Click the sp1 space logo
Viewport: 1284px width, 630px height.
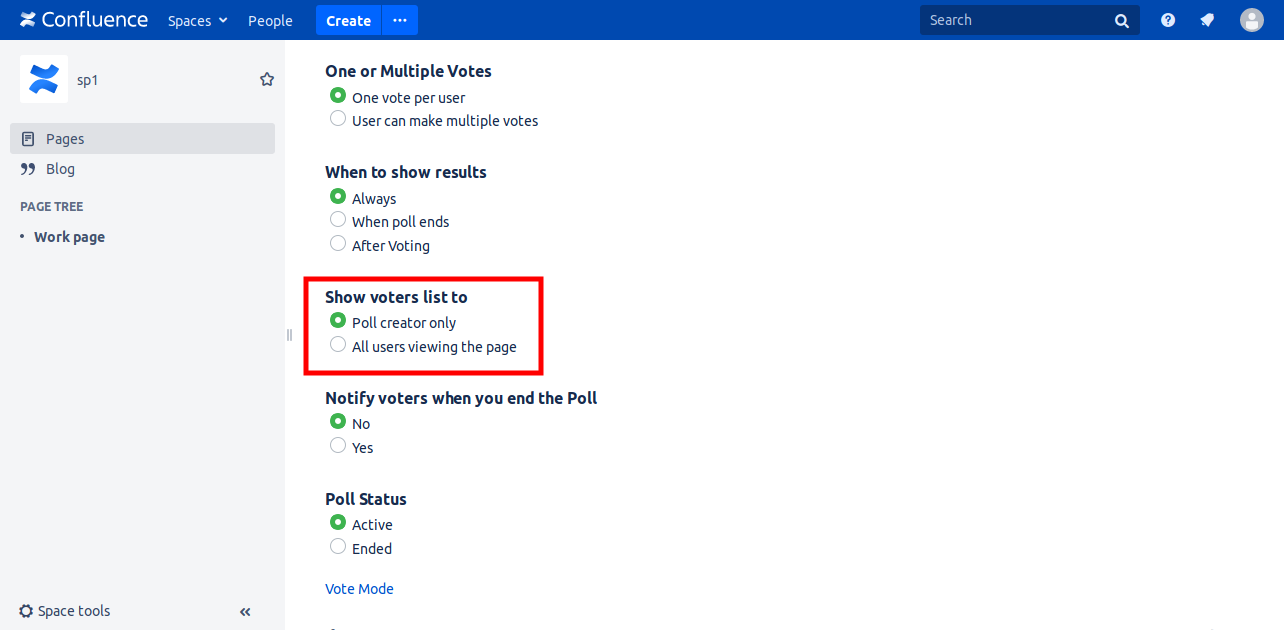click(x=44, y=79)
